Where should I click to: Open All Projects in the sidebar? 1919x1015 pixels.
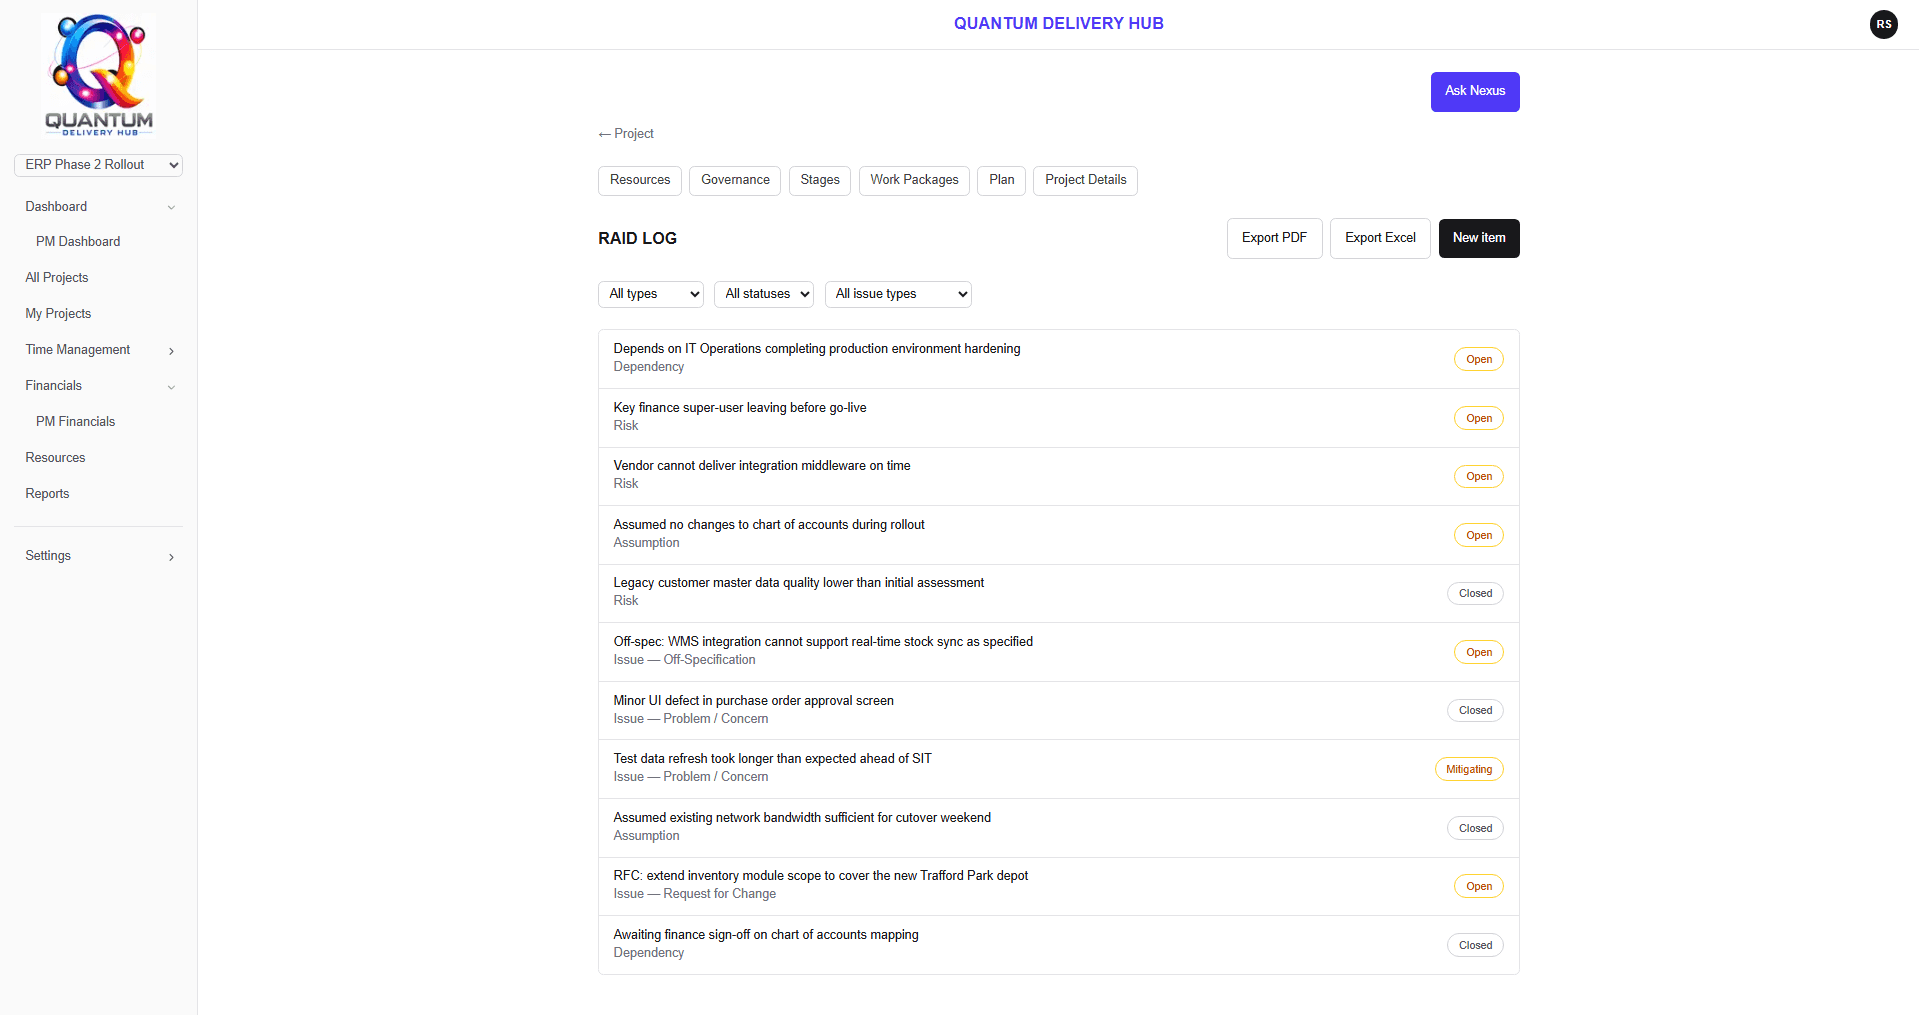tap(57, 278)
